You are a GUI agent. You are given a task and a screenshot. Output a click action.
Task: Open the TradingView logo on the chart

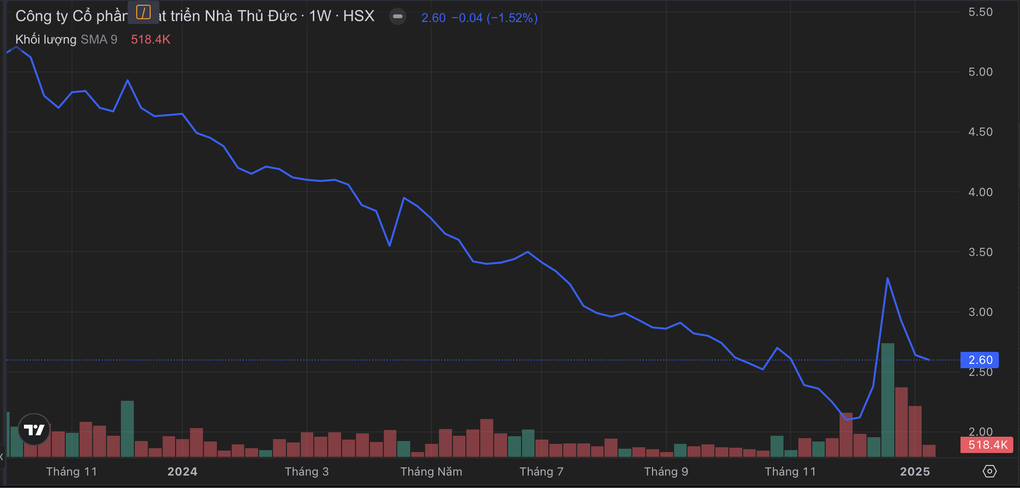pos(35,430)
